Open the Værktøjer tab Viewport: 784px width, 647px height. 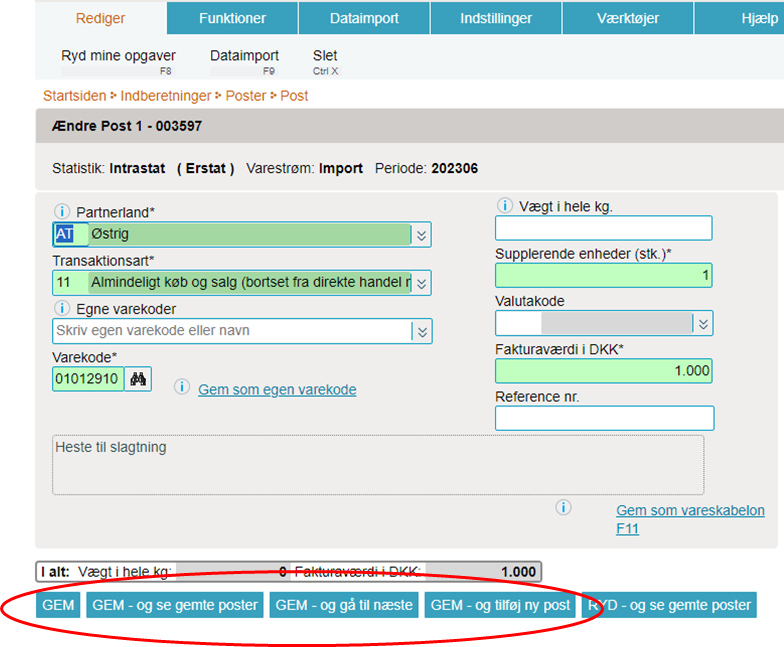(628, 18)
